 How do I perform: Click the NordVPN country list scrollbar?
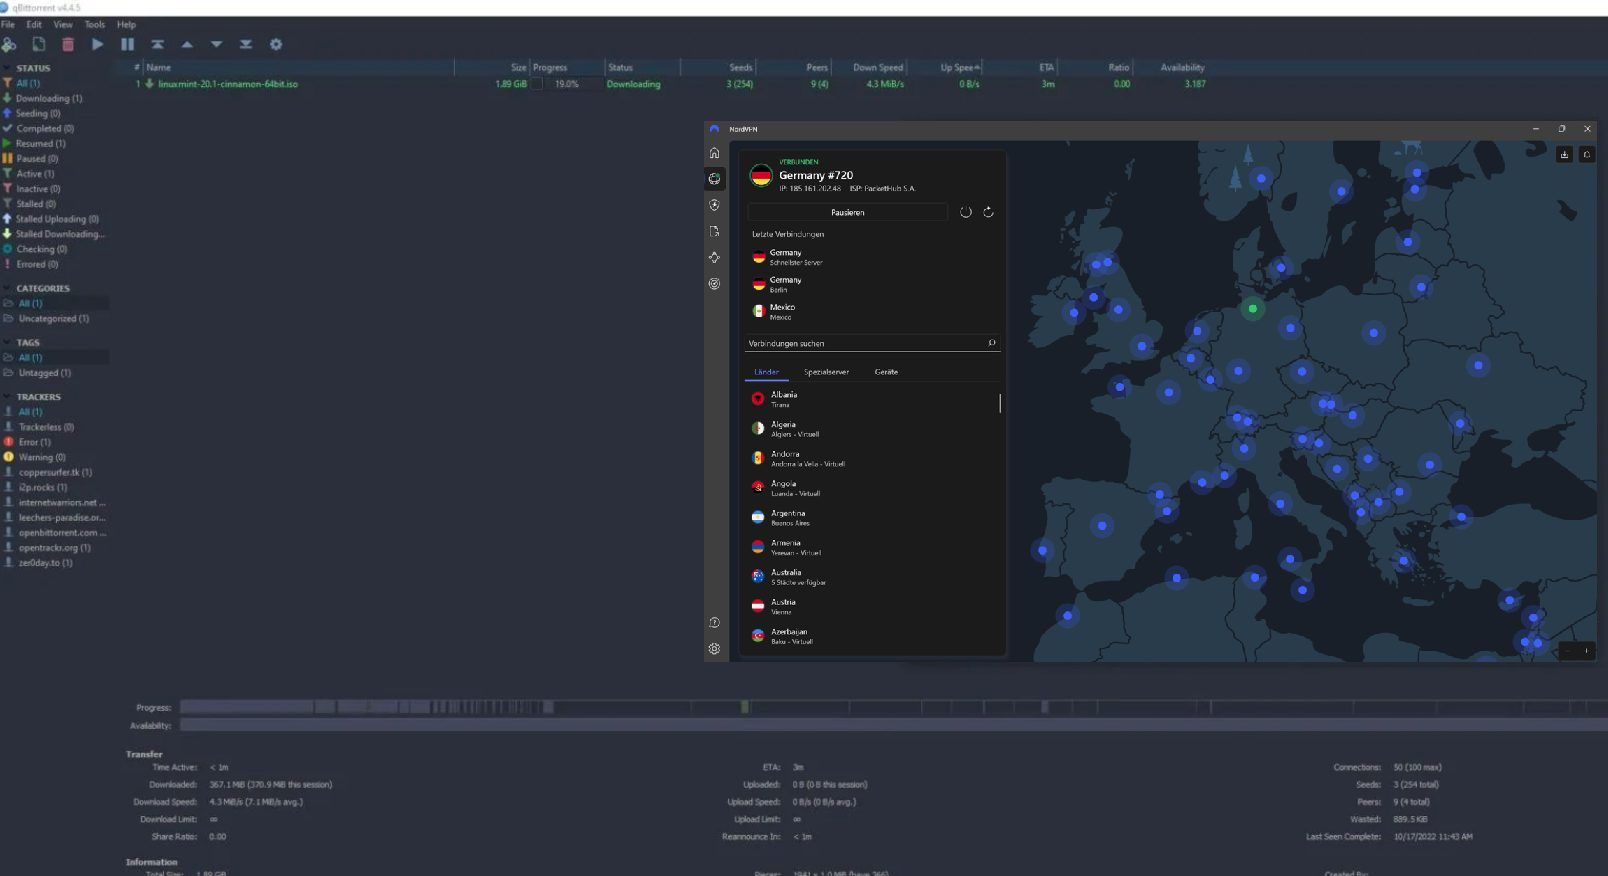(1000, 403)
